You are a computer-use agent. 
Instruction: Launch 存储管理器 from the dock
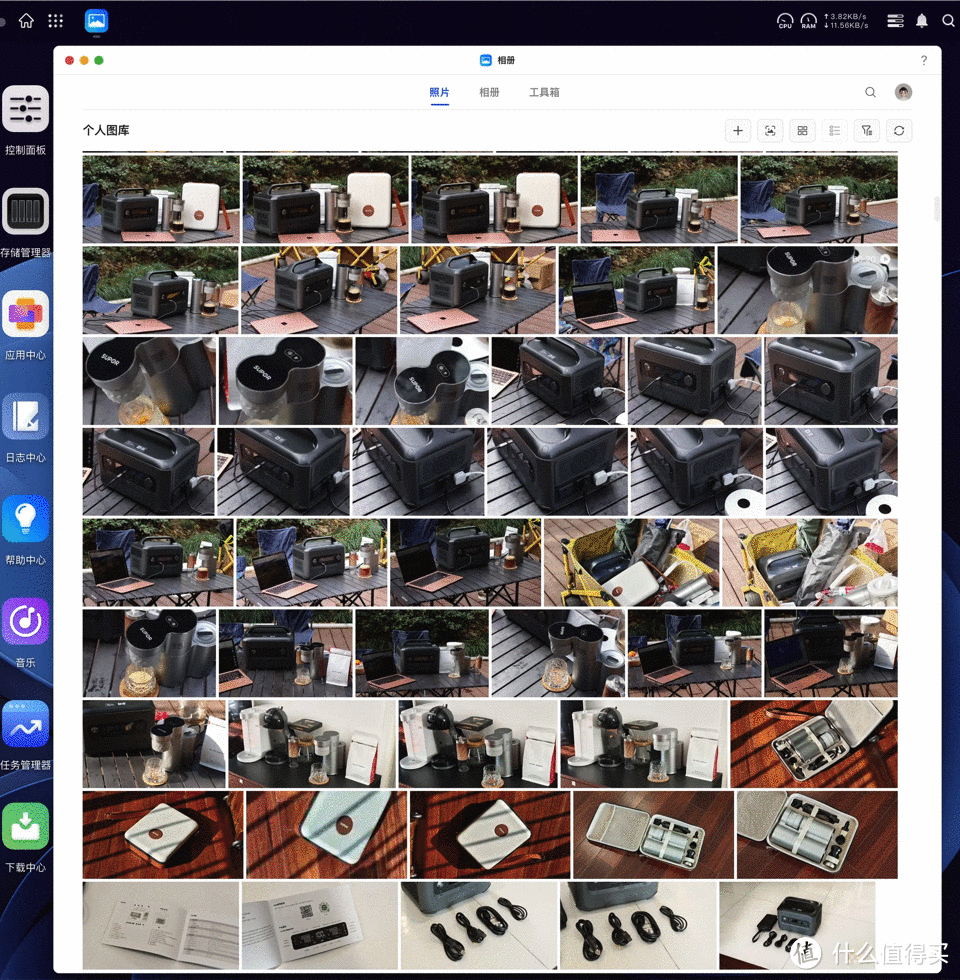pos(26,211)
